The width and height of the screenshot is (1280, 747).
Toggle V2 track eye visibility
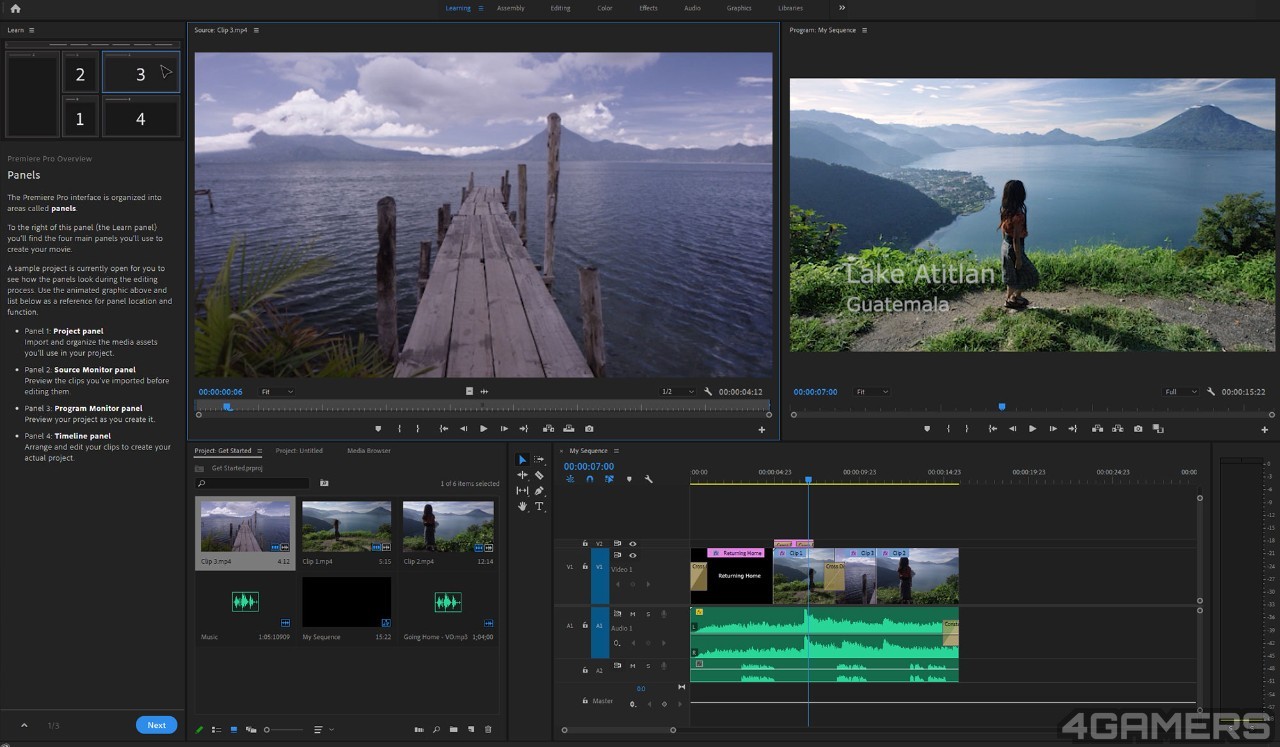(x=632, y=544)
